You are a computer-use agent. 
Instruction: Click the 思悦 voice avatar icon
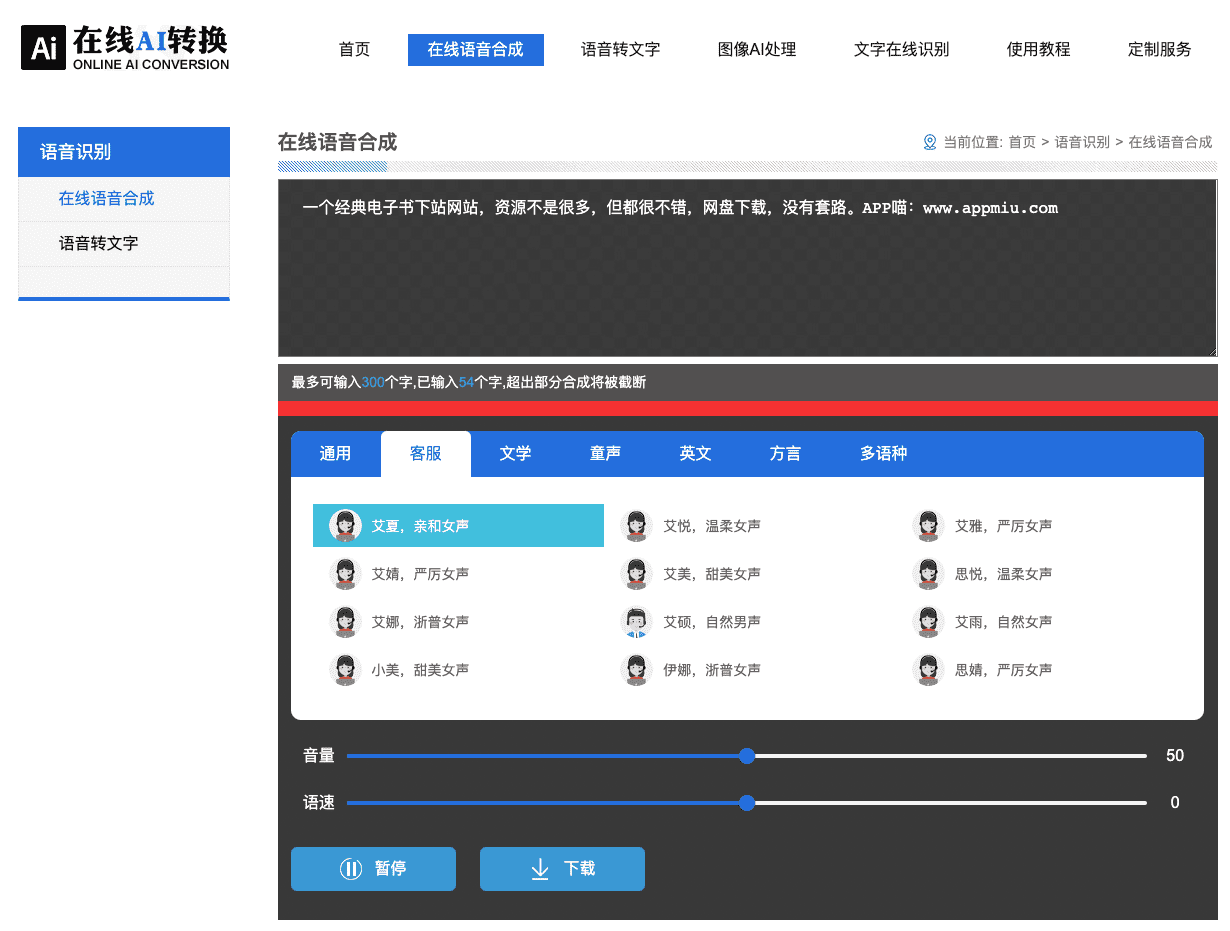[x=929, y=574]
